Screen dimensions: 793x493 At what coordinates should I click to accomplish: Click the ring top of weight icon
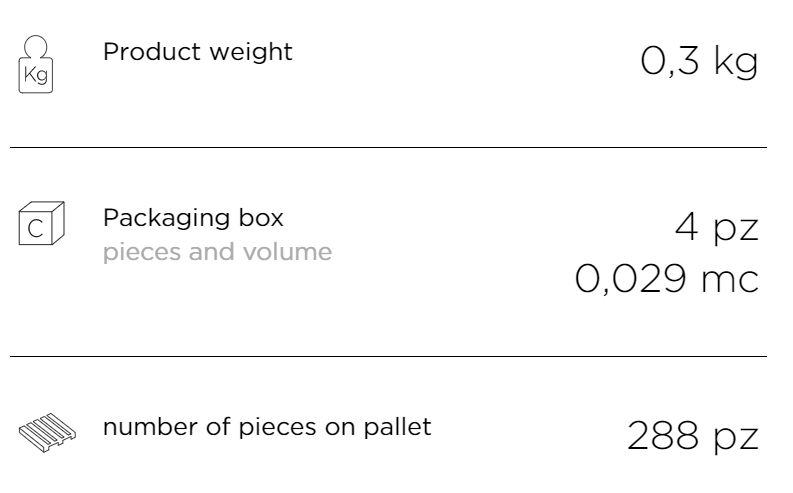pos(35,47)
